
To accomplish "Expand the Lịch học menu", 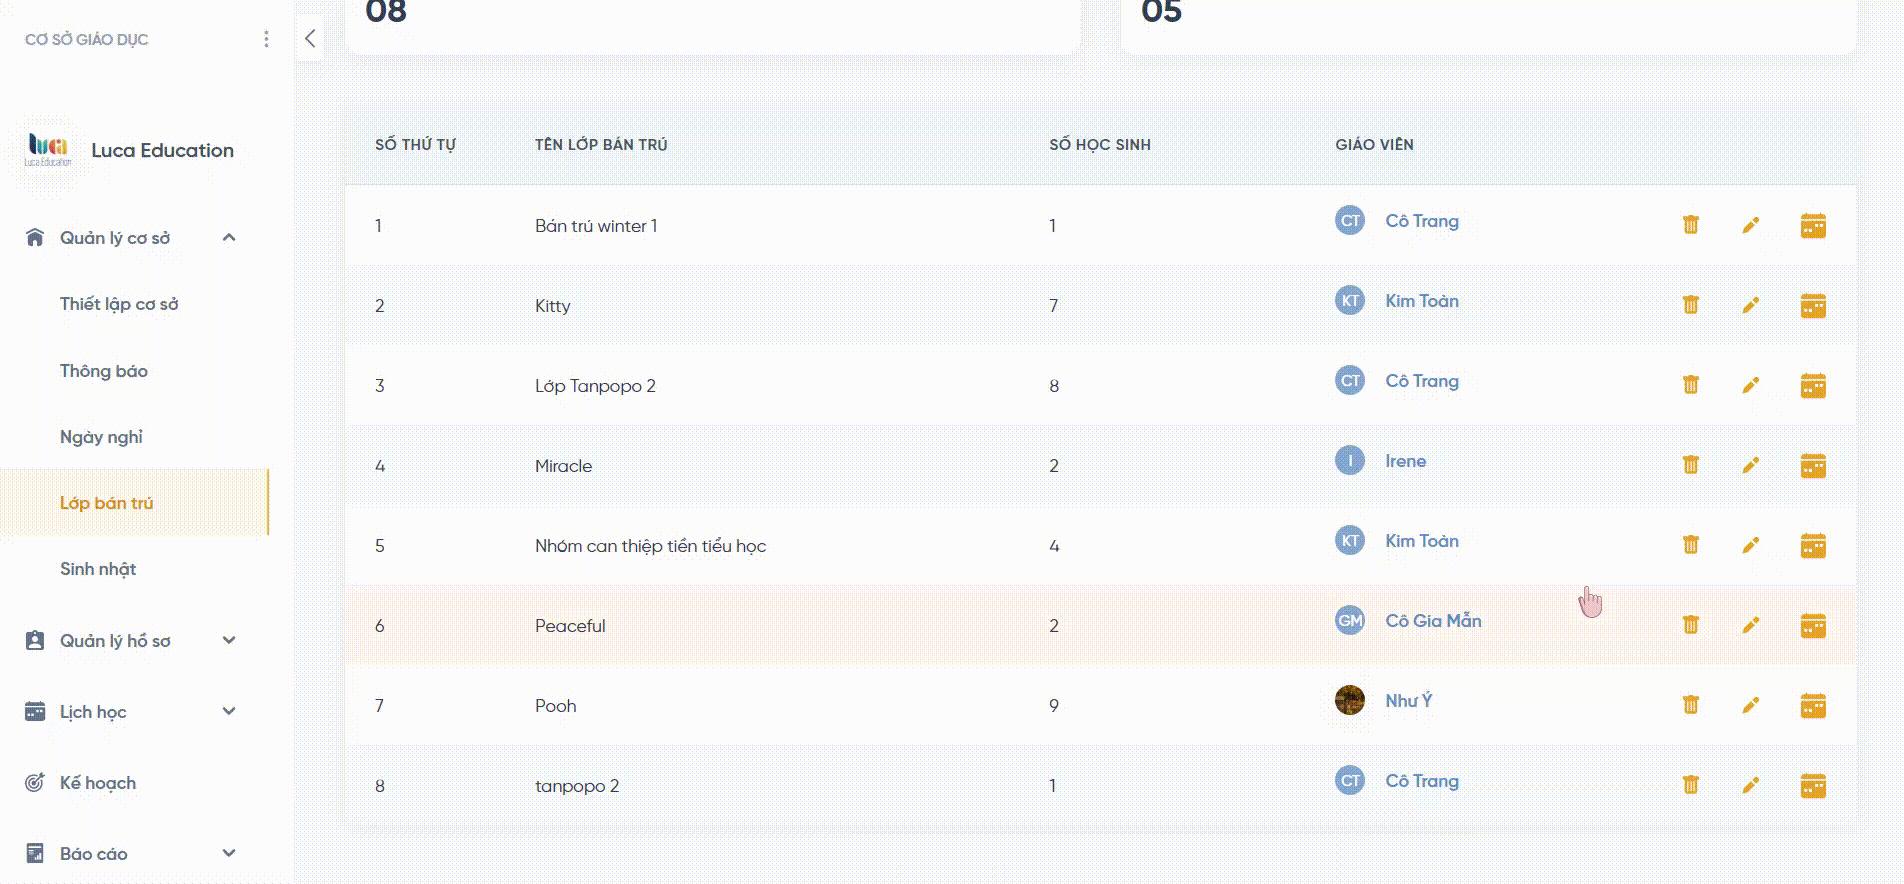I will pyautogui.click(x=229, y=712).
